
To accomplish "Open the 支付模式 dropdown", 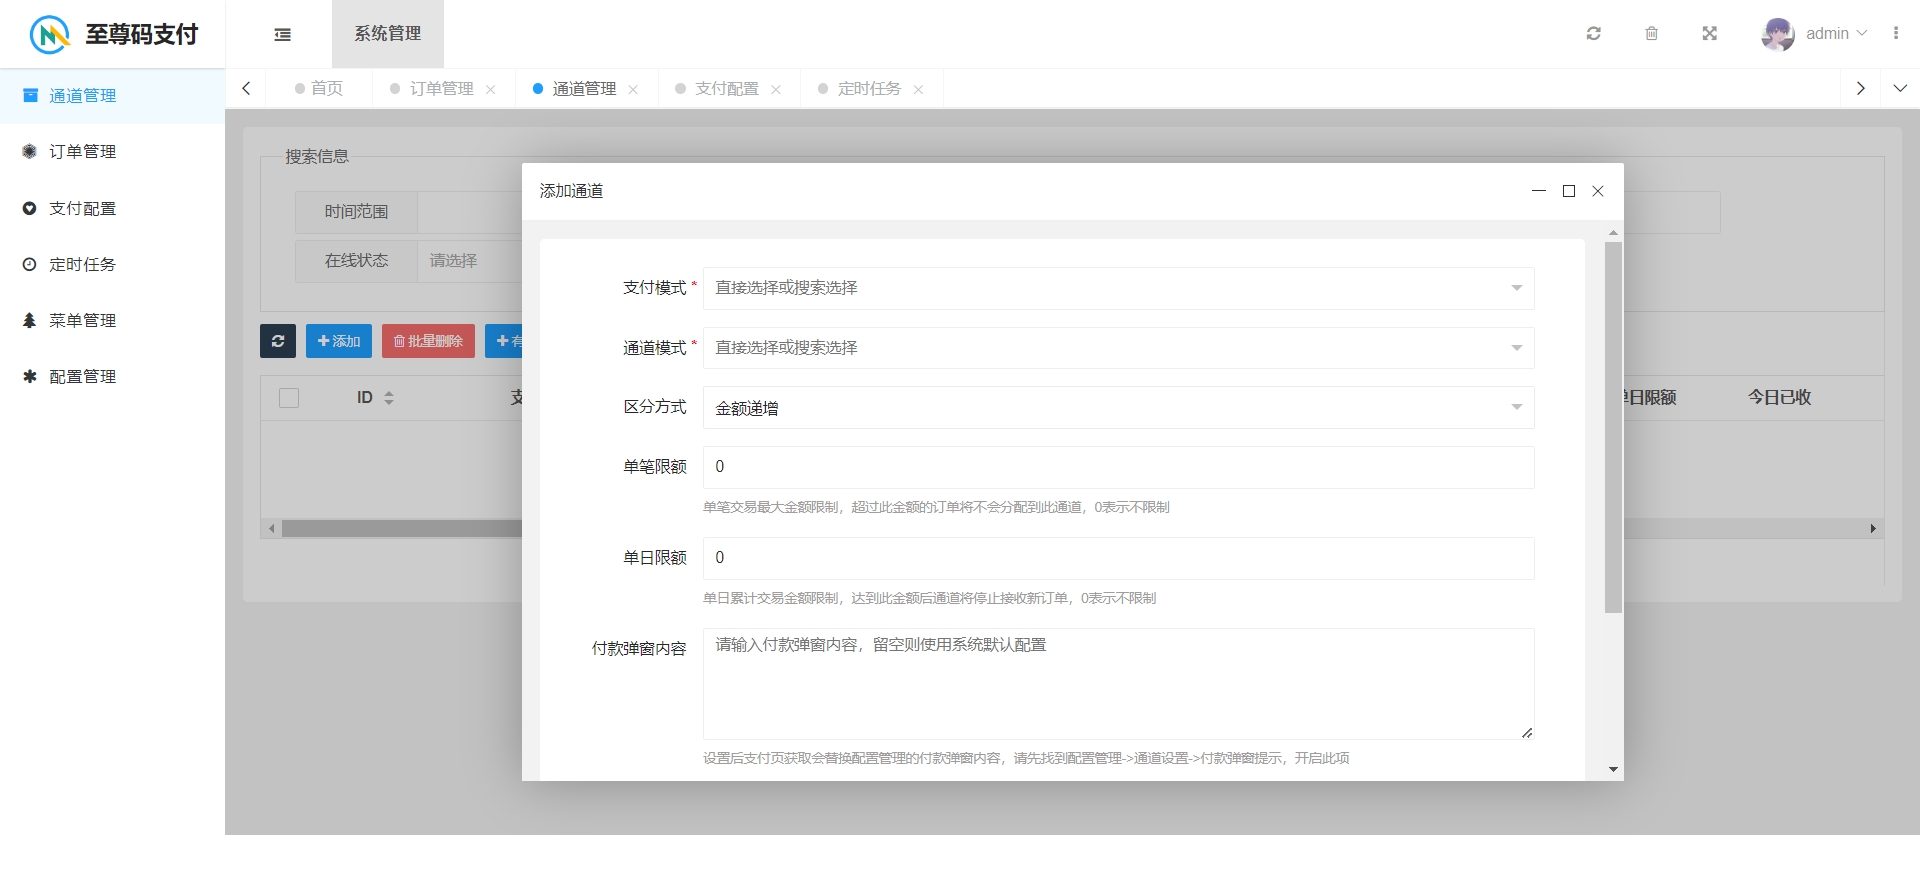I will [1118, 288].
